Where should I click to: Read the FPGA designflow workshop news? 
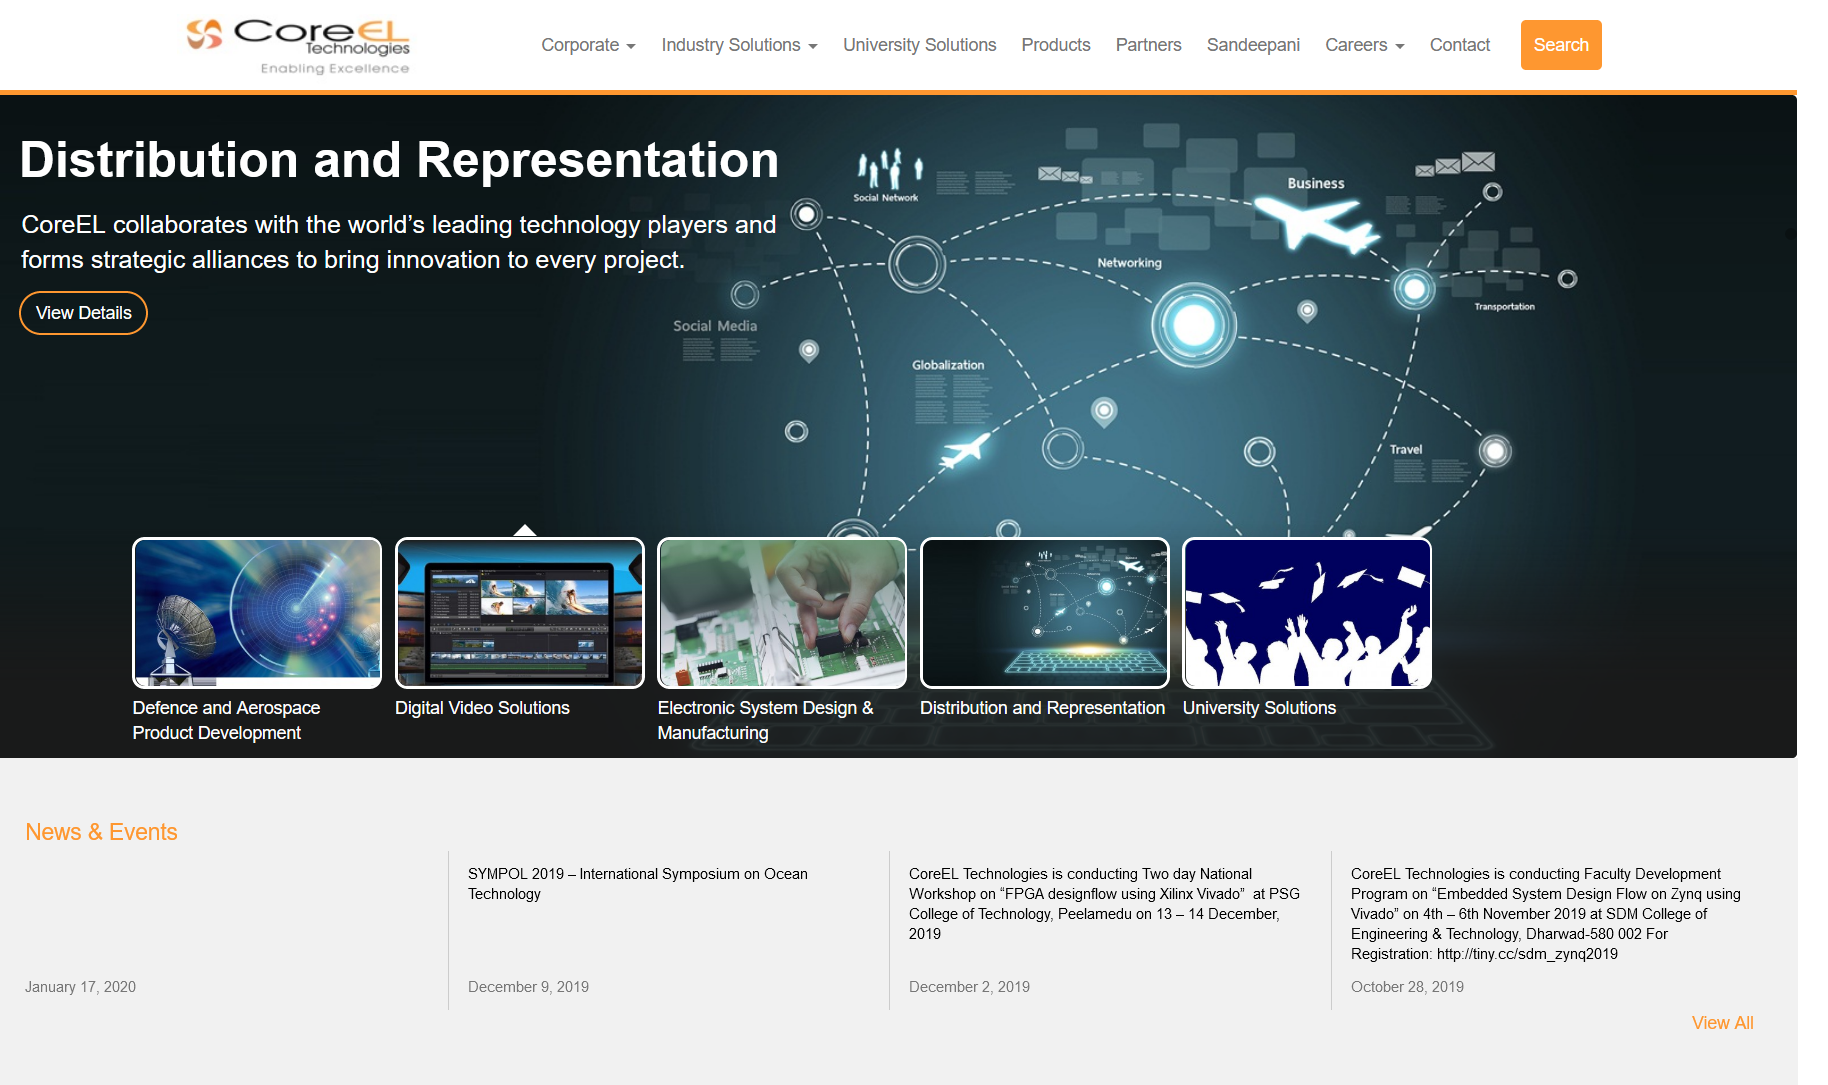(1104, 903)
